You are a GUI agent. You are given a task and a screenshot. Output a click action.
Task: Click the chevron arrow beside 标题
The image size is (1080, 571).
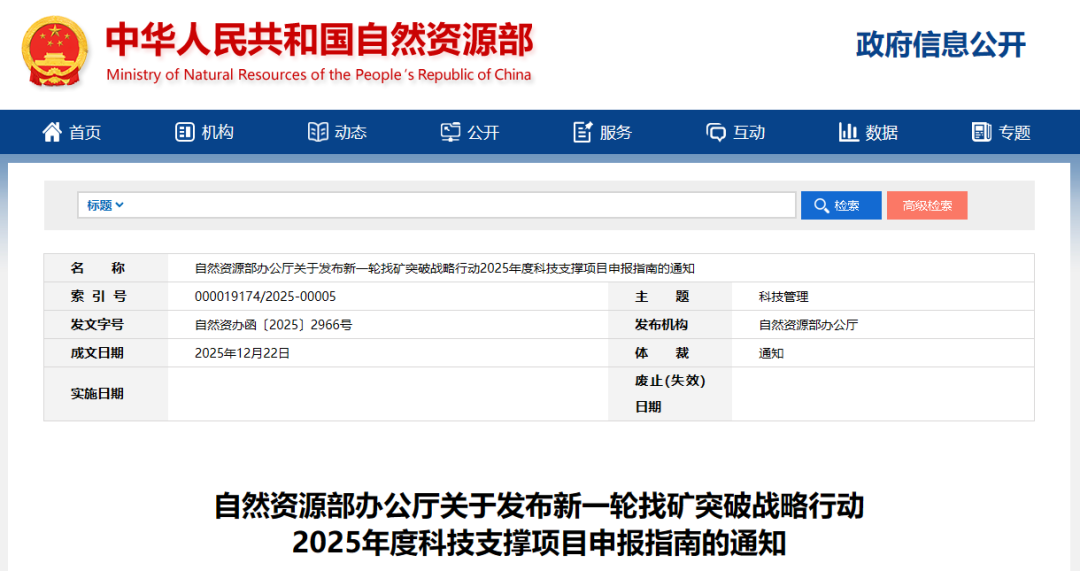[x=120, y=205]
